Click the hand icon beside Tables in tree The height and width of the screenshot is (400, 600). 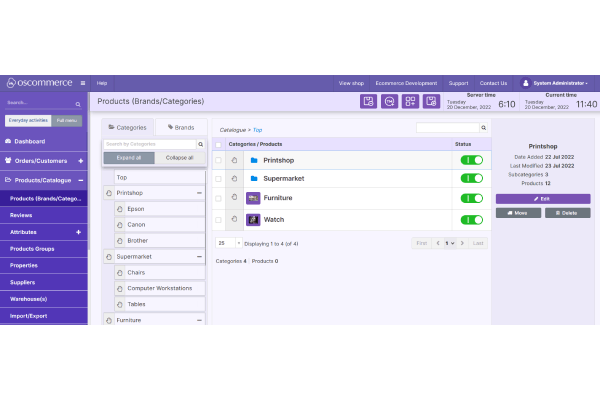(120, 304)
